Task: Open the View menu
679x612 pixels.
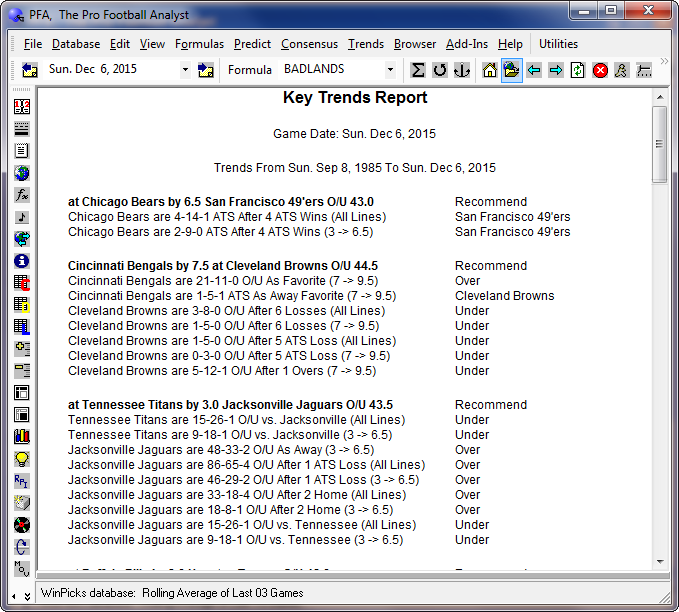Action: pyautogui.click(x=152, y=44)
